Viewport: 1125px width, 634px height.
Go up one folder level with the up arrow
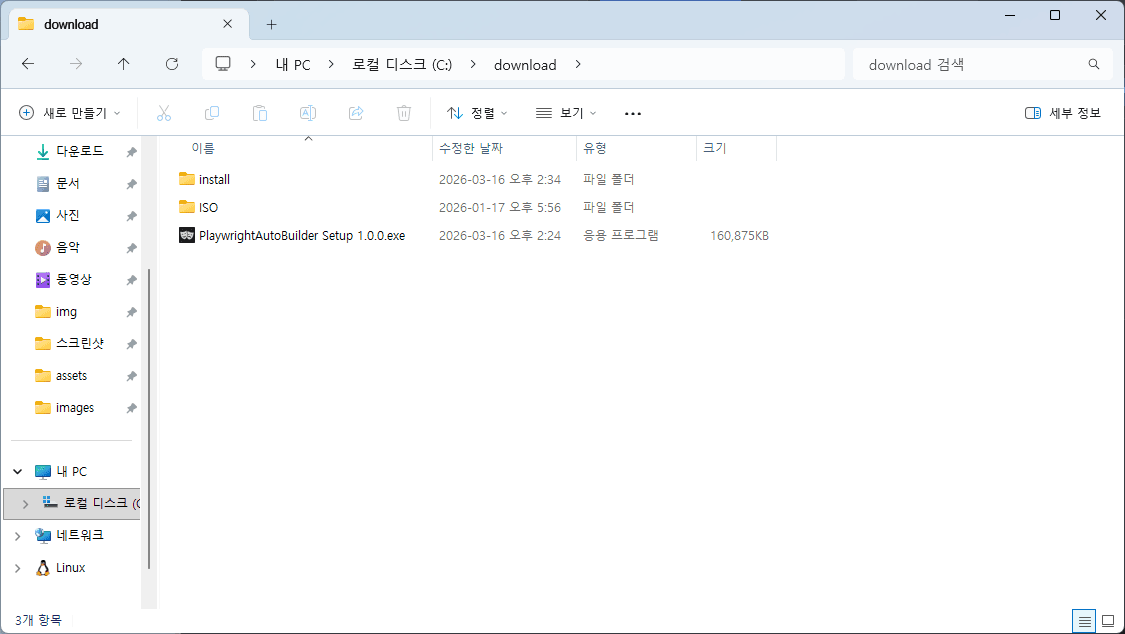point(123,64)
